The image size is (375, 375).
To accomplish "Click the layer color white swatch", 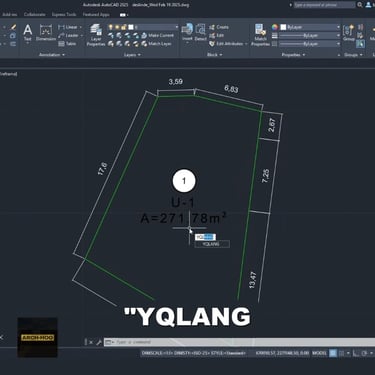I will [x=131, y=27].
